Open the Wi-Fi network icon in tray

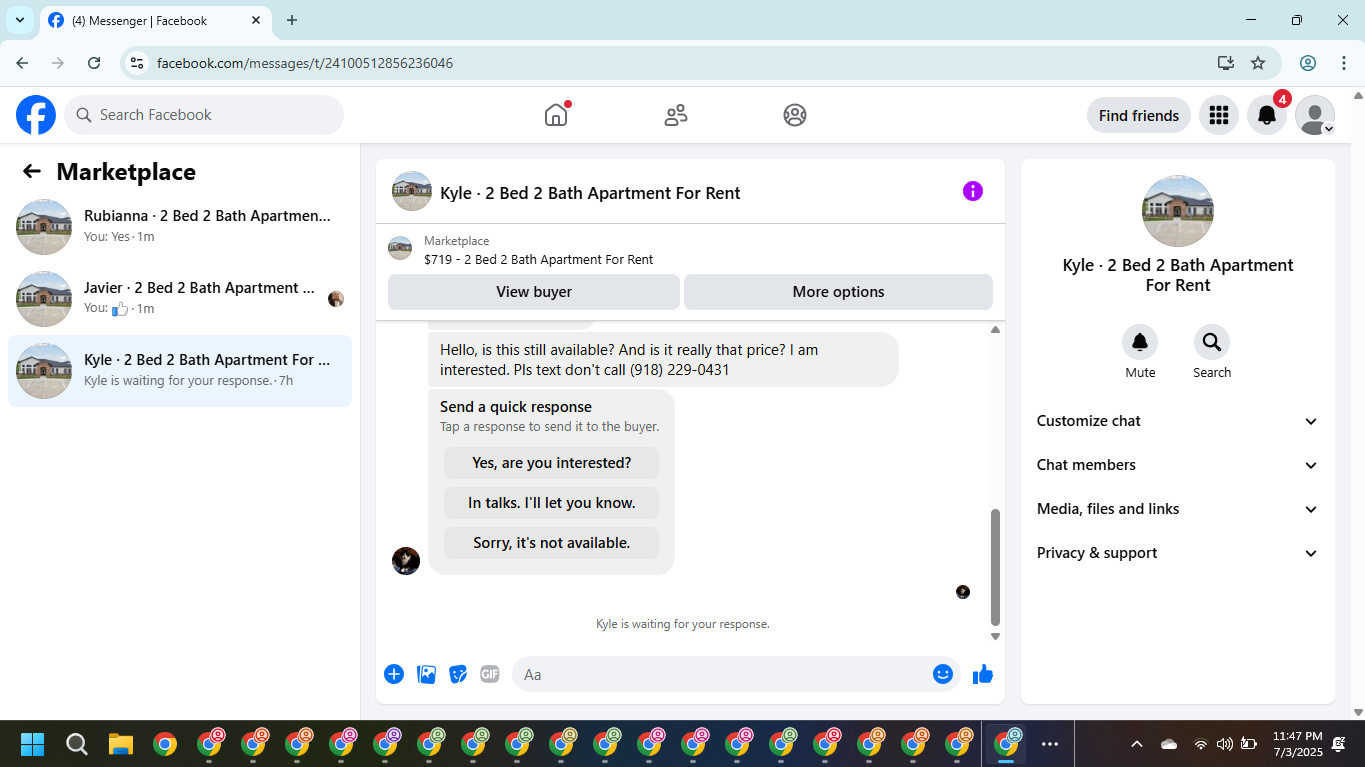pos(1200,744)
